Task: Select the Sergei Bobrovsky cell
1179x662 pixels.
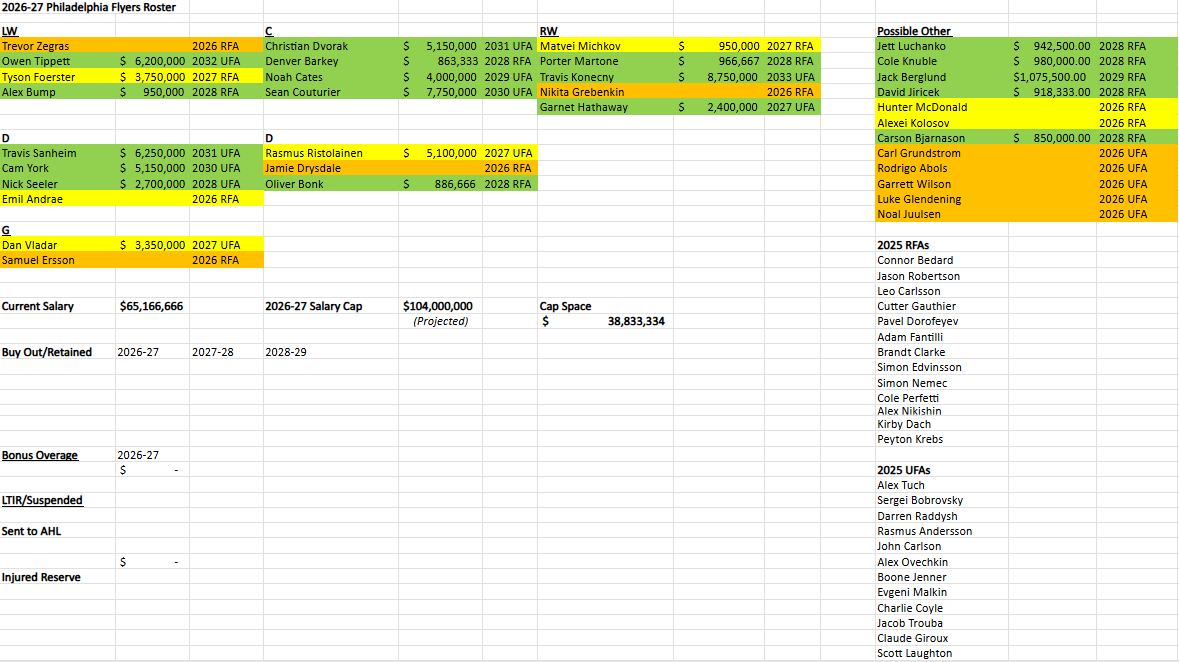Action: [942, 500]
